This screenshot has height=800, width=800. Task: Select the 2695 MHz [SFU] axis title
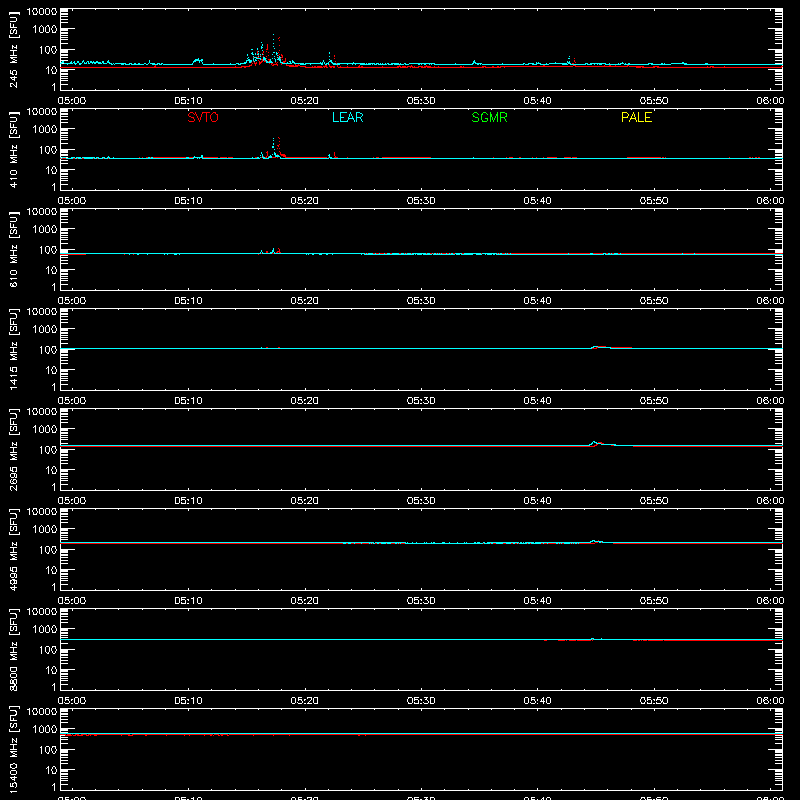[14, 449]
